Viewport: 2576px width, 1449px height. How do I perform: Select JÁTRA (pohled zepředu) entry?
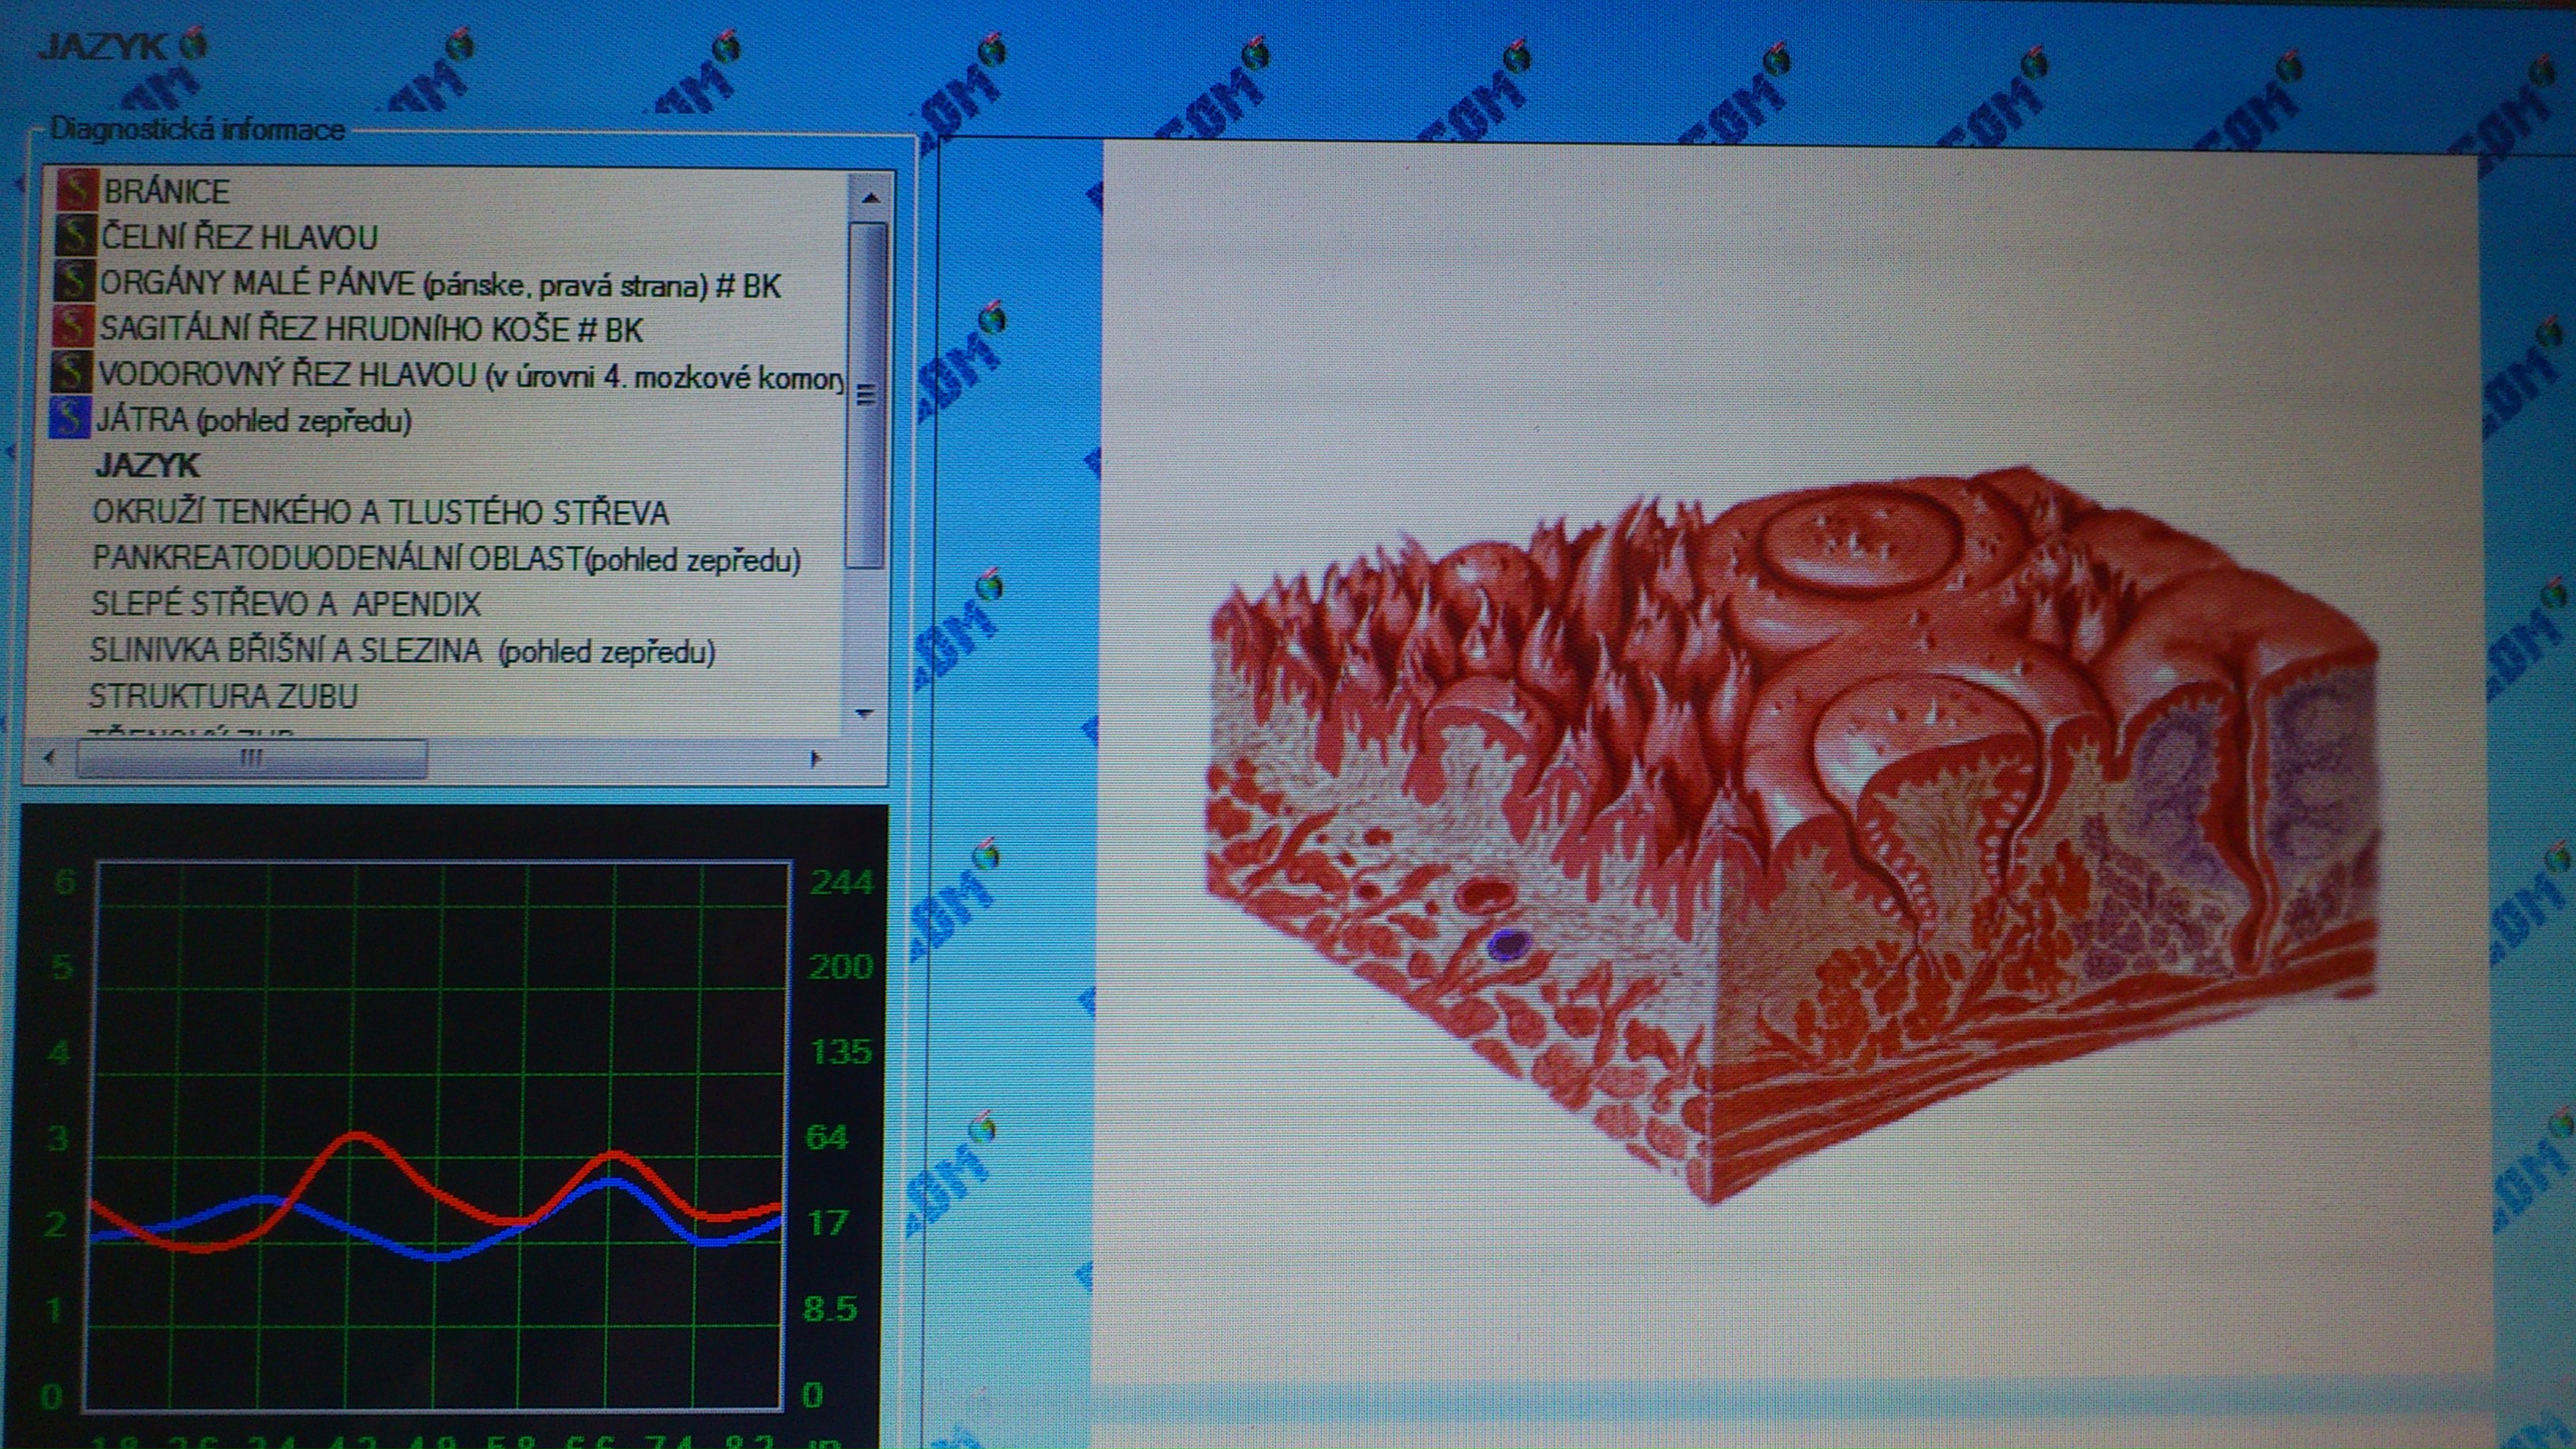(253, 421)
